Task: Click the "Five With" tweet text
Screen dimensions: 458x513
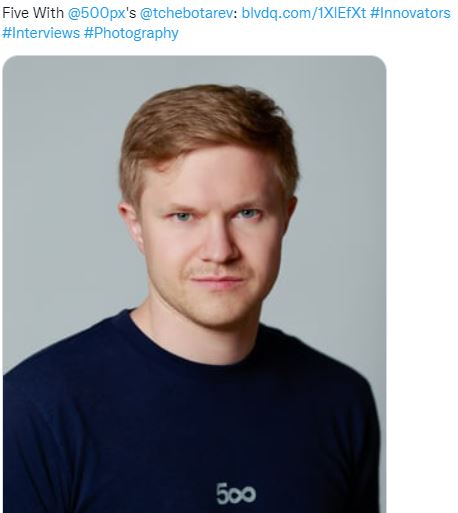Action: (x=33, y=13)
